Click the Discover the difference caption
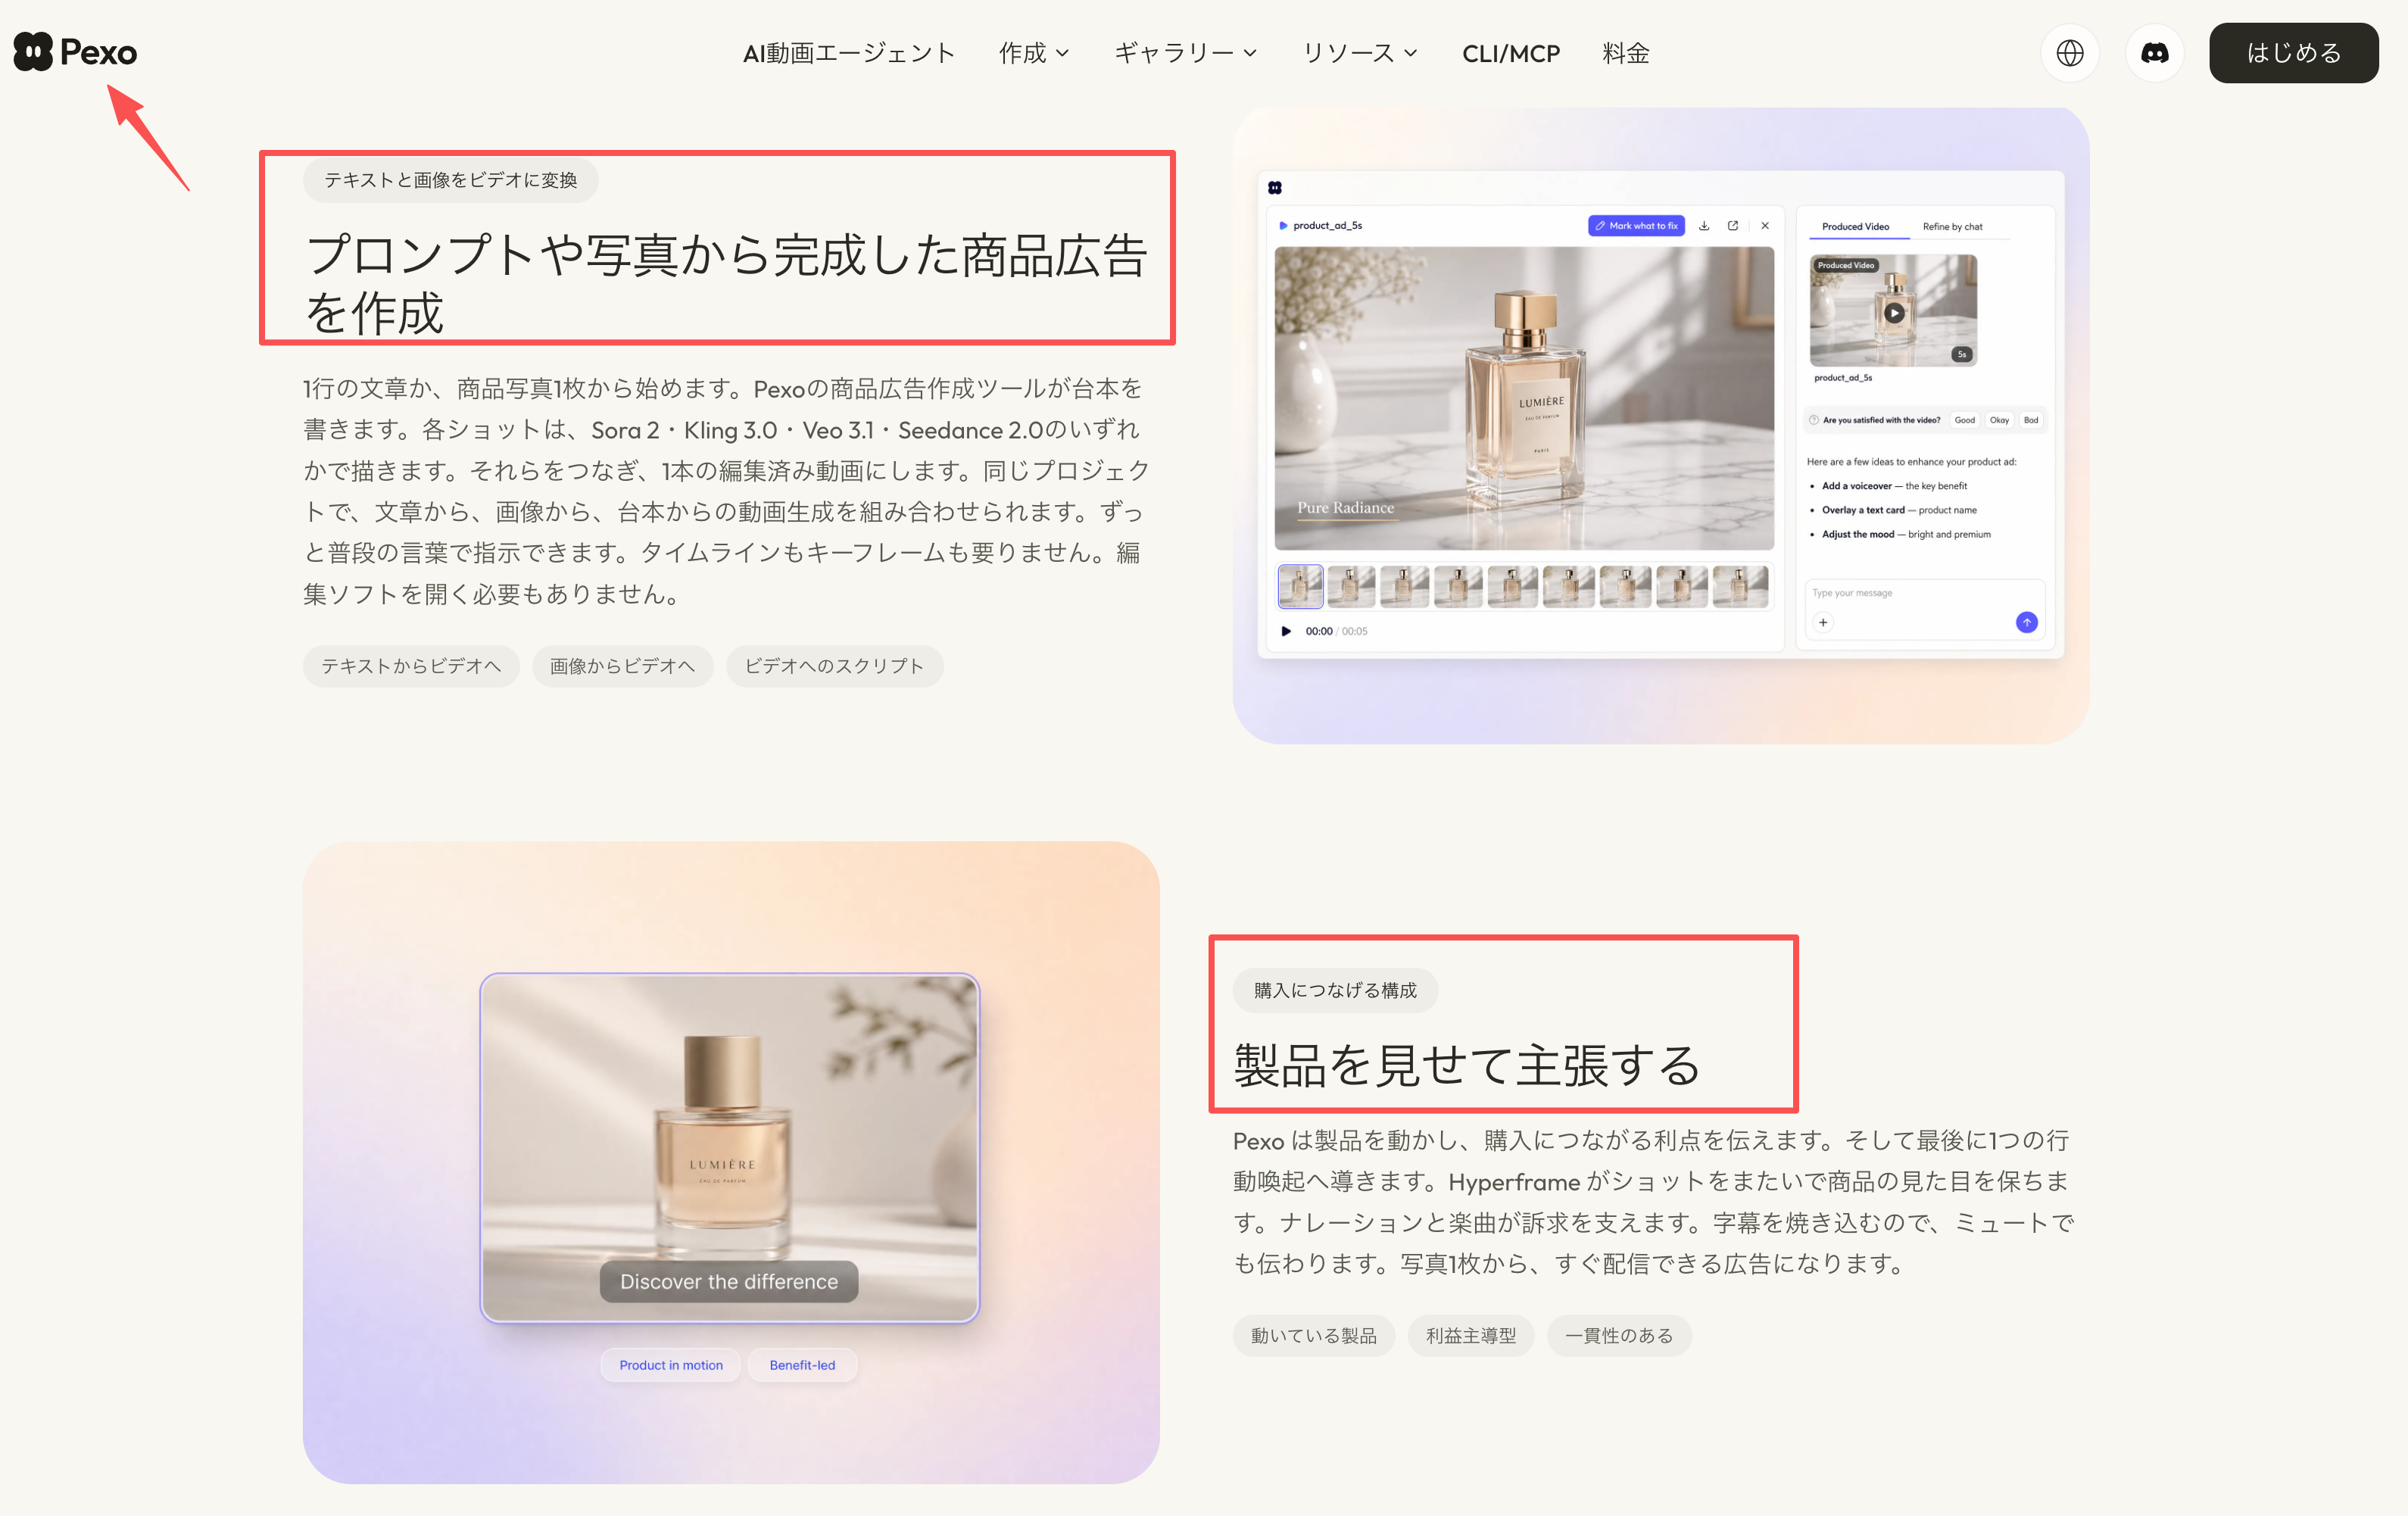The image size is (2408, 1516). point(729,1282)
